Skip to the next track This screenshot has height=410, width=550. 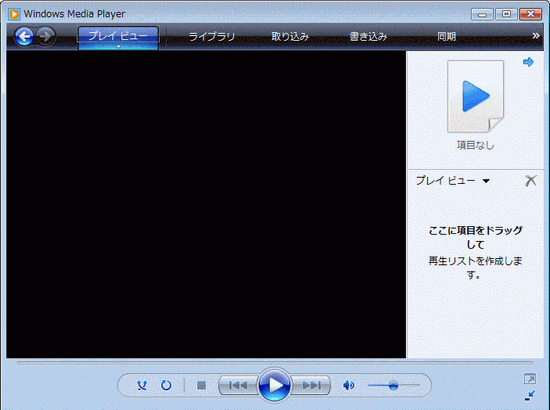point(311,385)
